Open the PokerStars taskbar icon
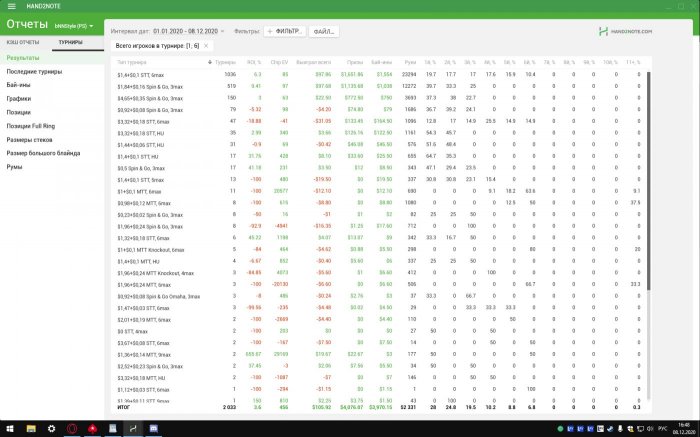The width and height of the screenshot is (700, 437). point(92,429)
